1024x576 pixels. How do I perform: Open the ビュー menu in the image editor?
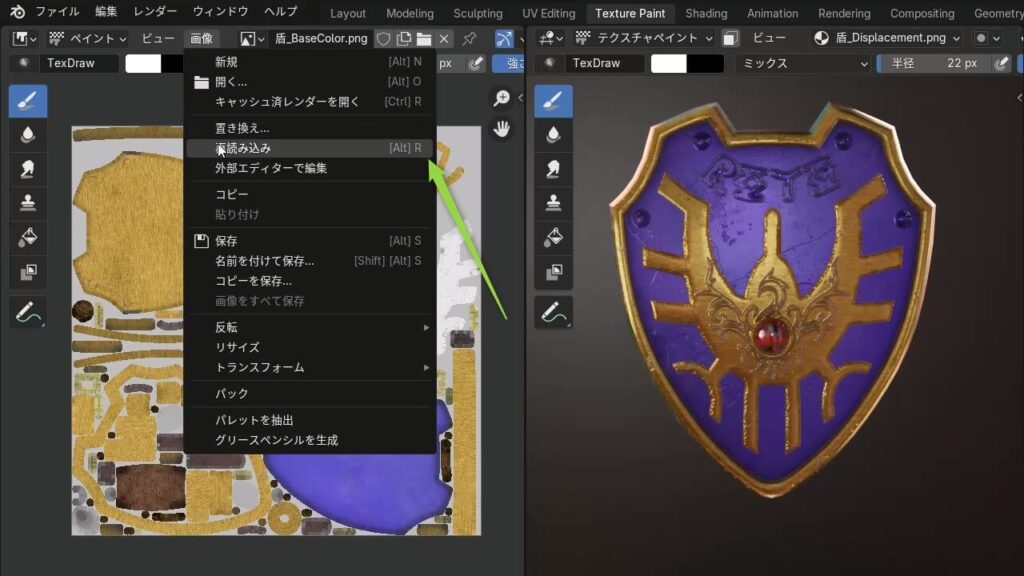158,39
